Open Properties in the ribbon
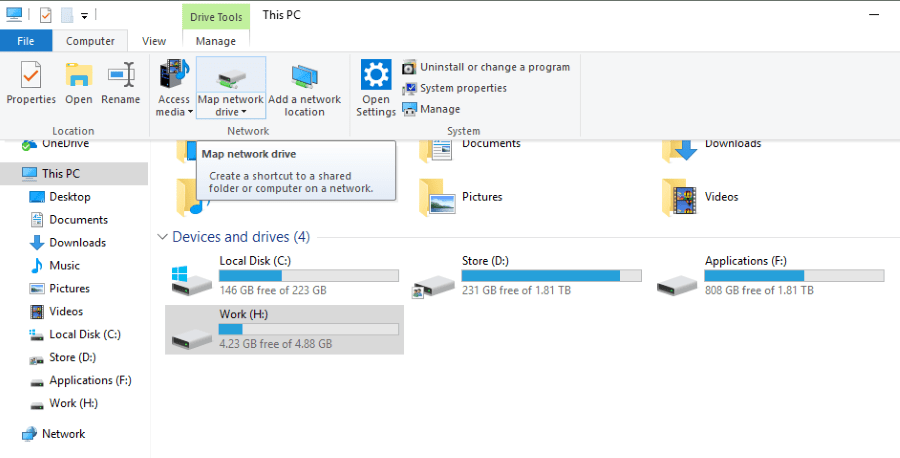Image resolution: width=900 pixels, height=458 pixels. (x=31, y=83)
